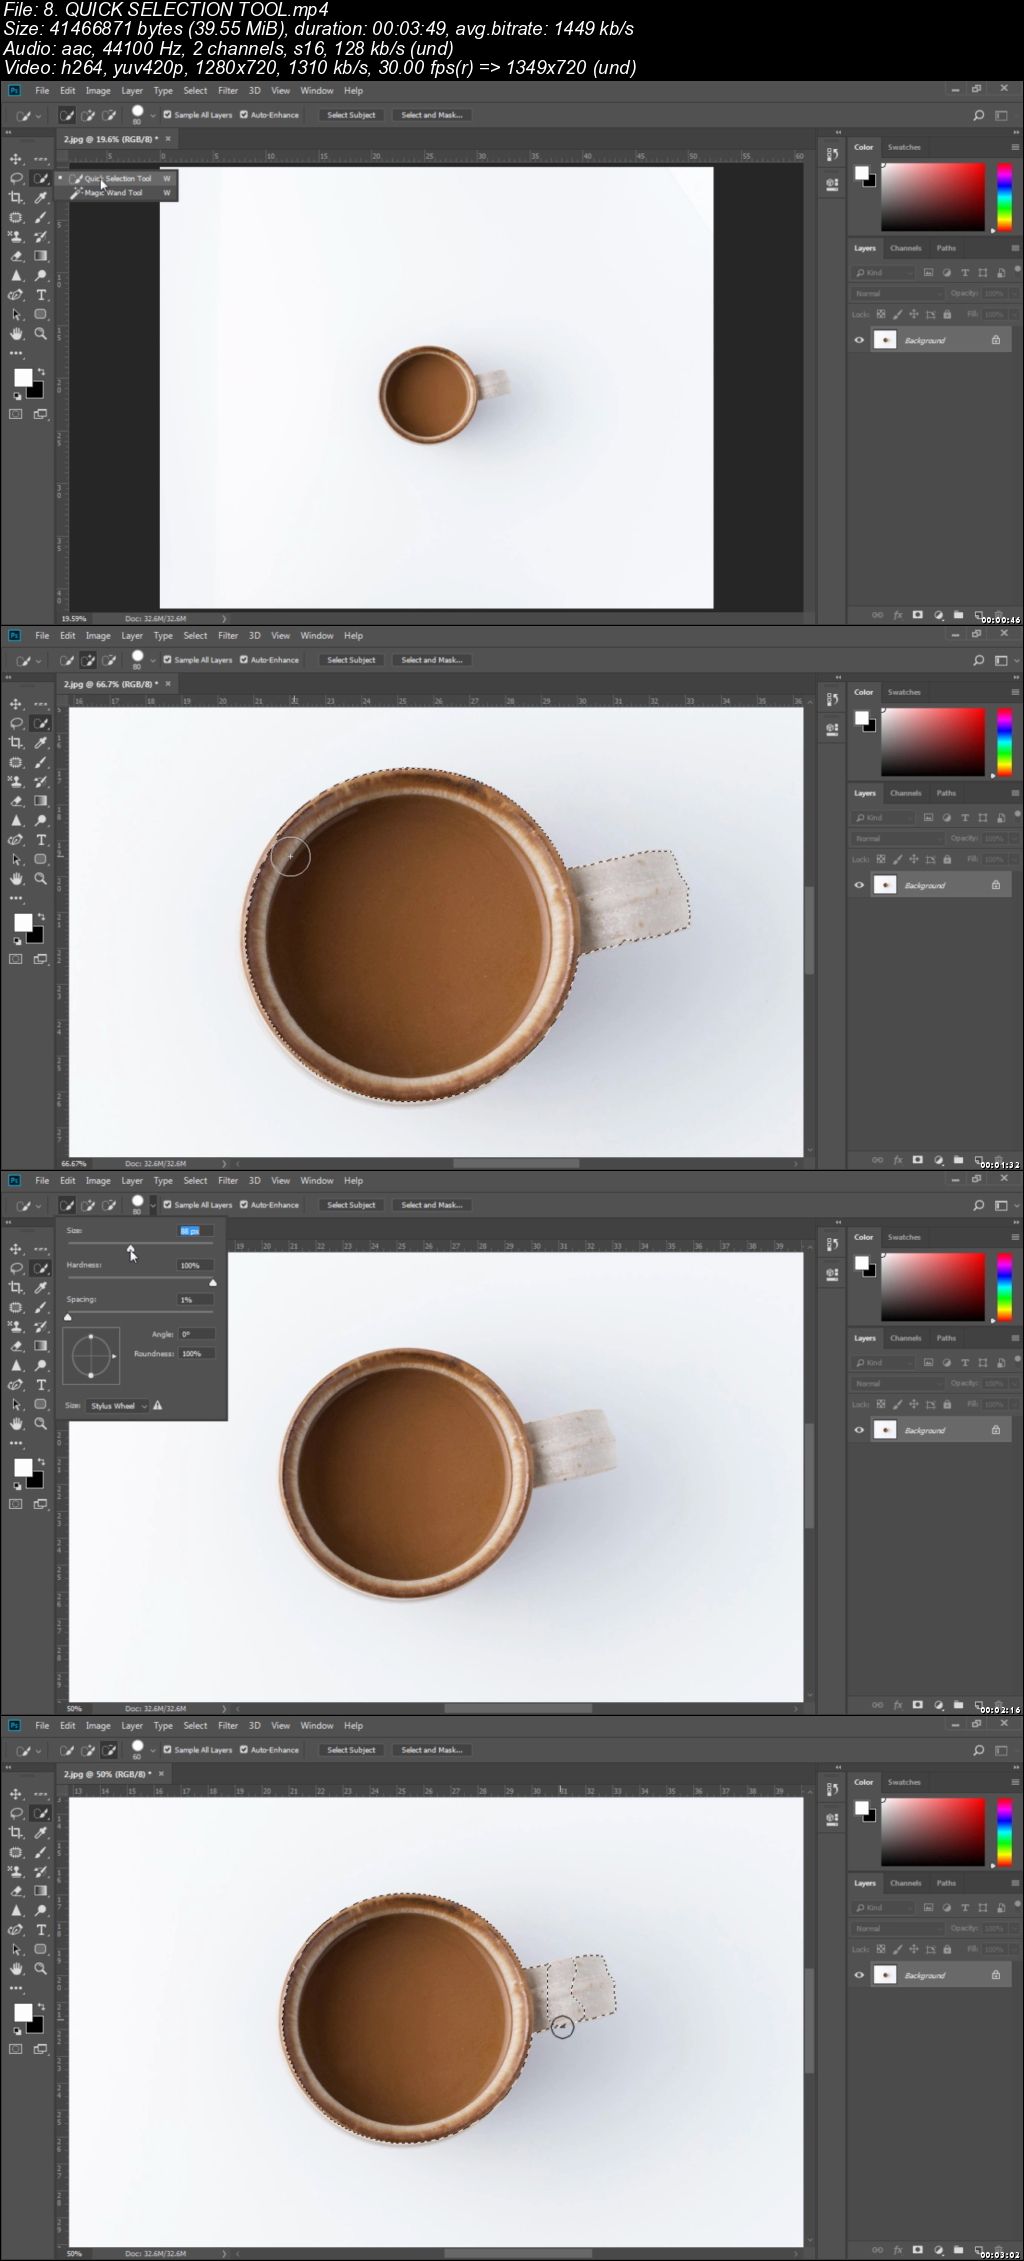Screen dimensions: 1024x2261
Task: Open Color panel menu in the 19.6% zoom frame
Action: pos(1015,147)
